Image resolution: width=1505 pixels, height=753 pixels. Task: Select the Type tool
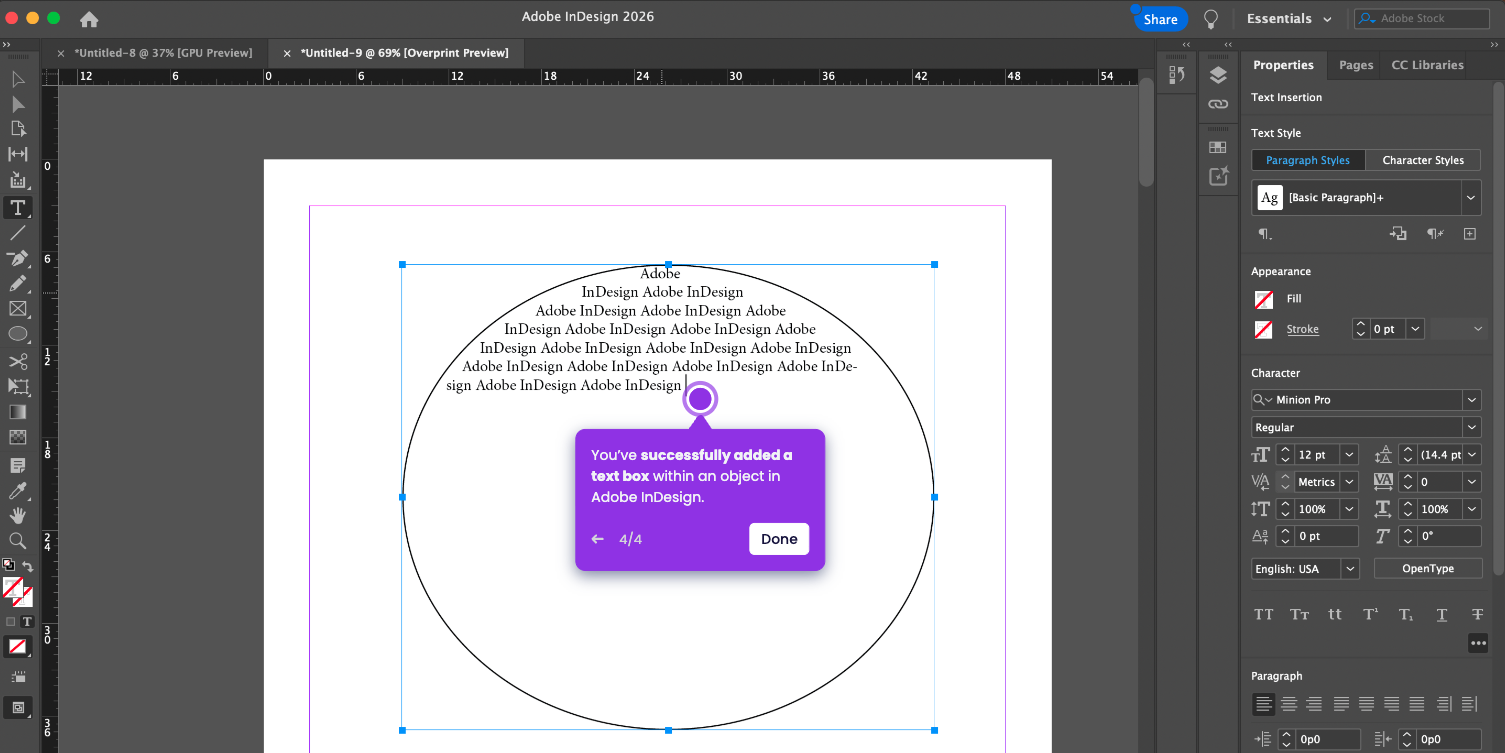coord(18,207)
